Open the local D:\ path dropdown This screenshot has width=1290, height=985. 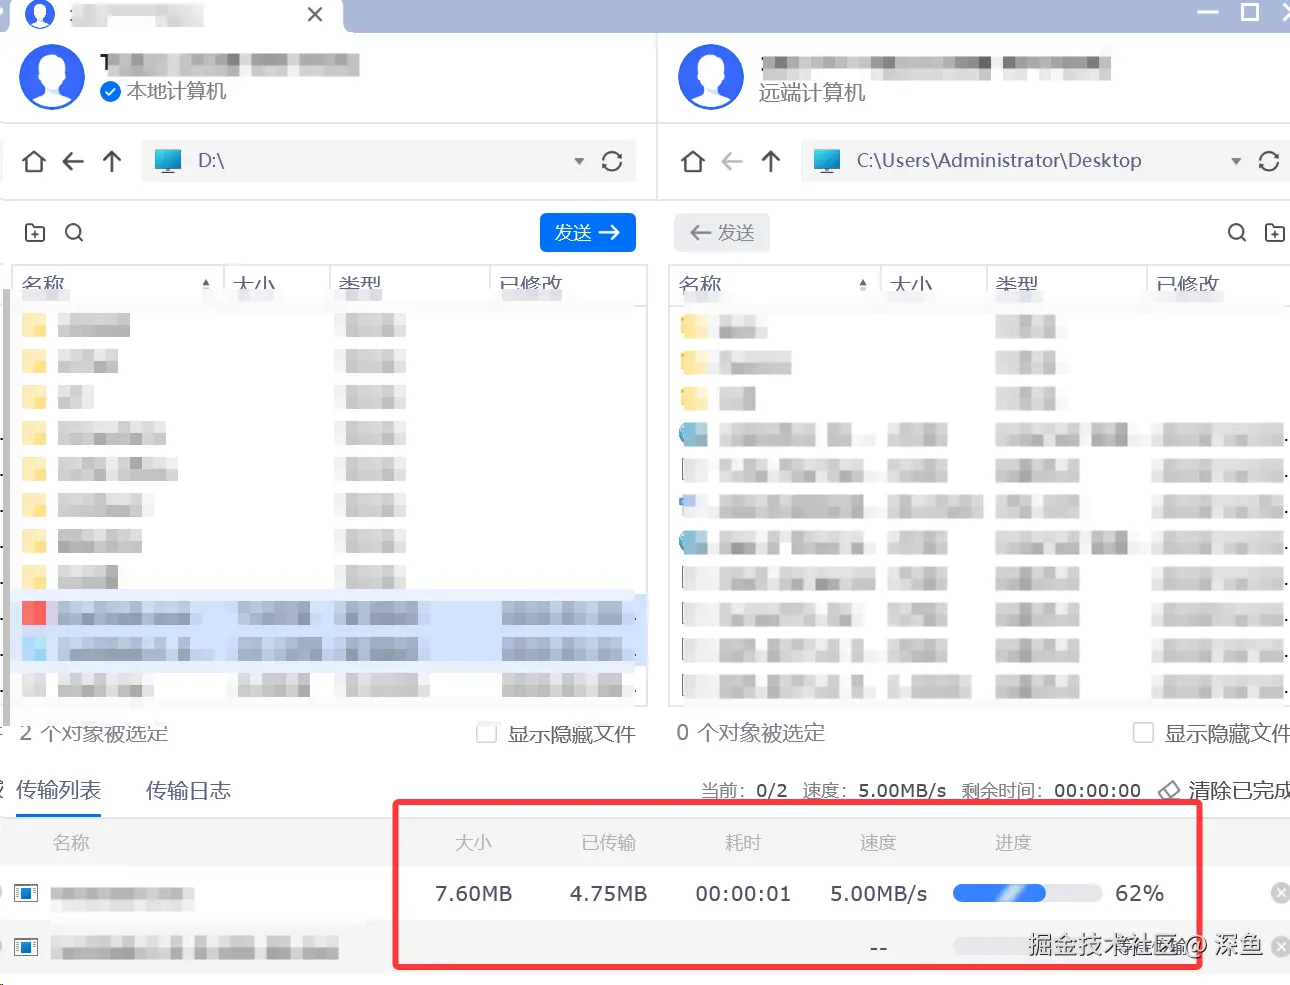(579, 161)
